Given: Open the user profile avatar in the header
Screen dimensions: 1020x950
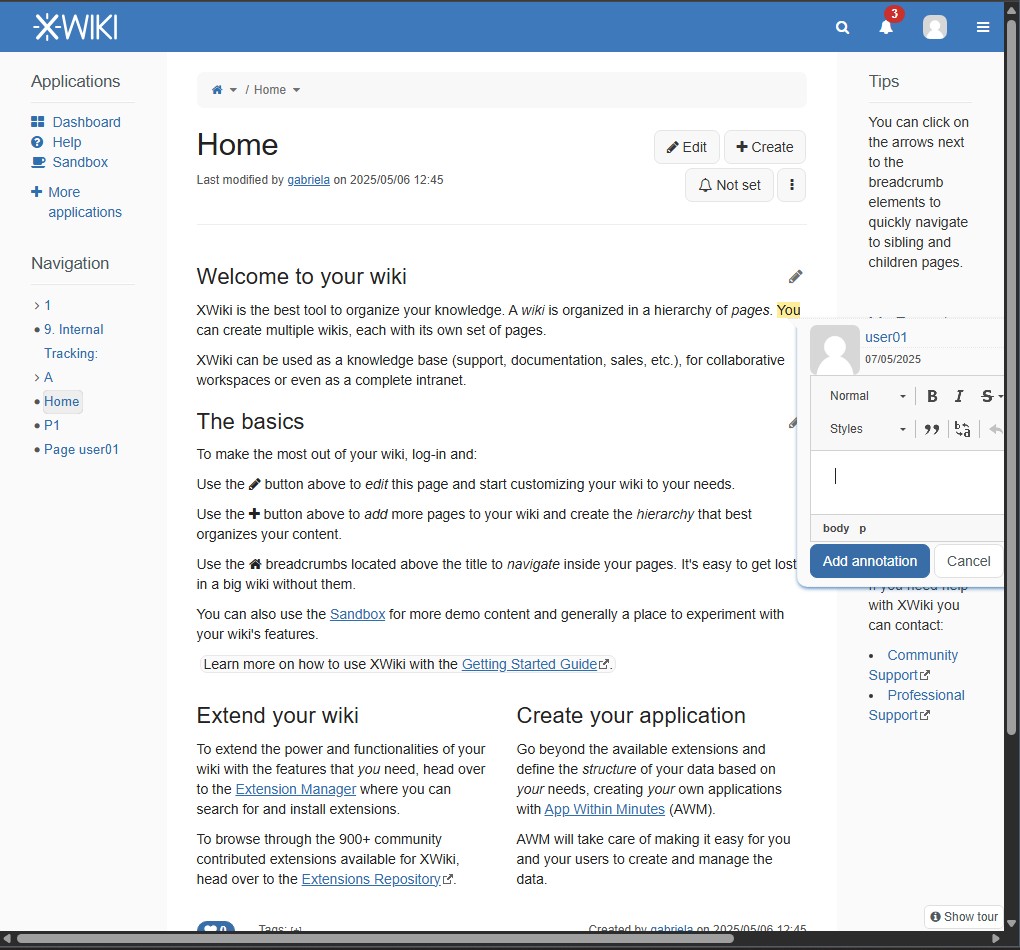Looking at the screenshot, I should (x=935, y=27).
